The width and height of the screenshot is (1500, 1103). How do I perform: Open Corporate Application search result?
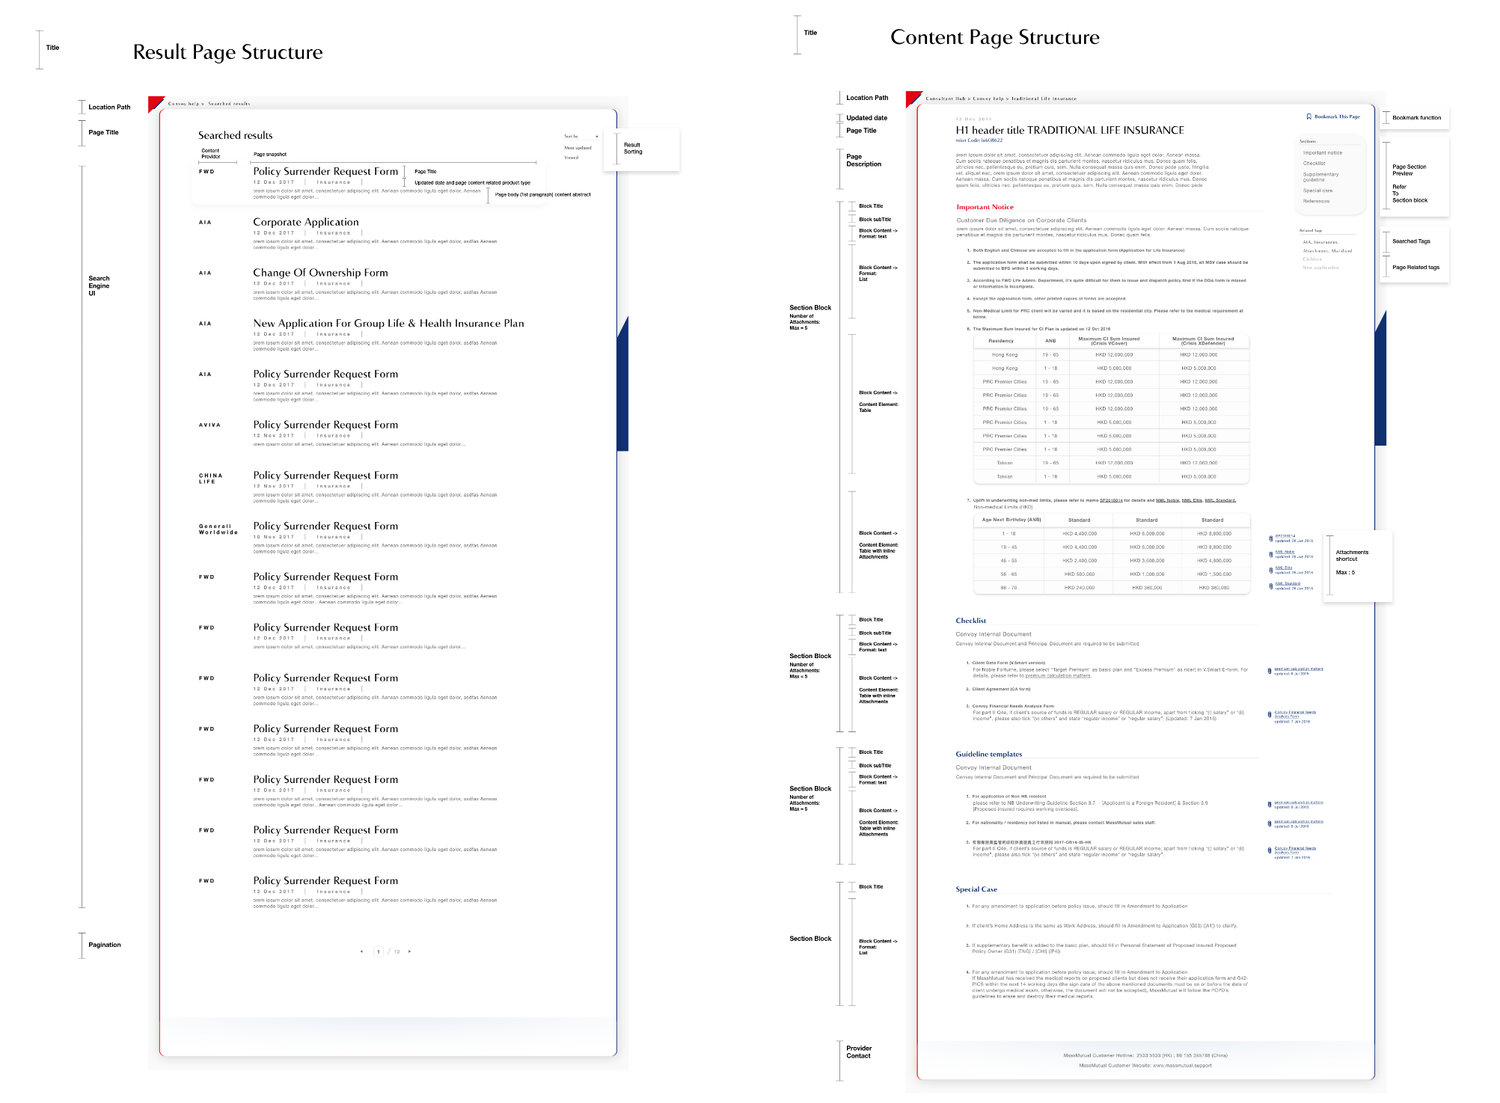[306, 222]
